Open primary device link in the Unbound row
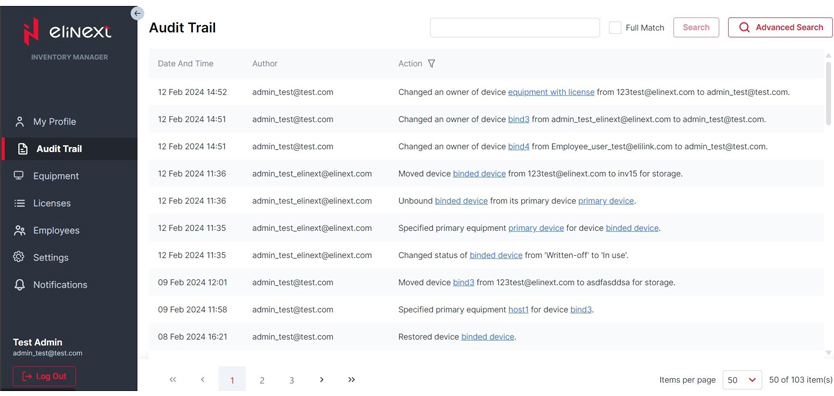Image resolution: width=834 pixels, height=396 pixels. click(606, 201)
